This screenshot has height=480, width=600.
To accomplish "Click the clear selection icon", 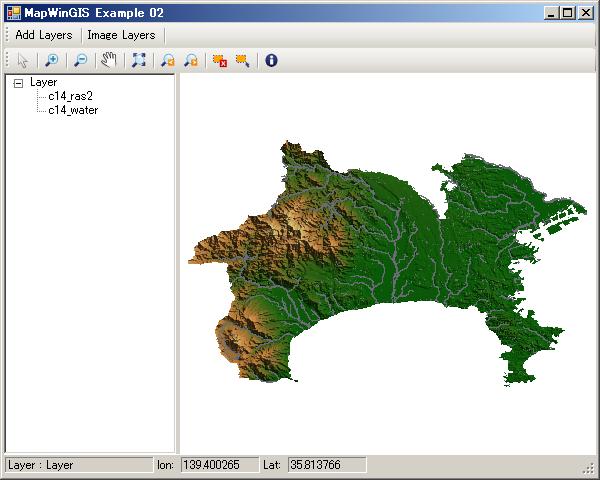I will pyautogui.click(x=219, y=60).
